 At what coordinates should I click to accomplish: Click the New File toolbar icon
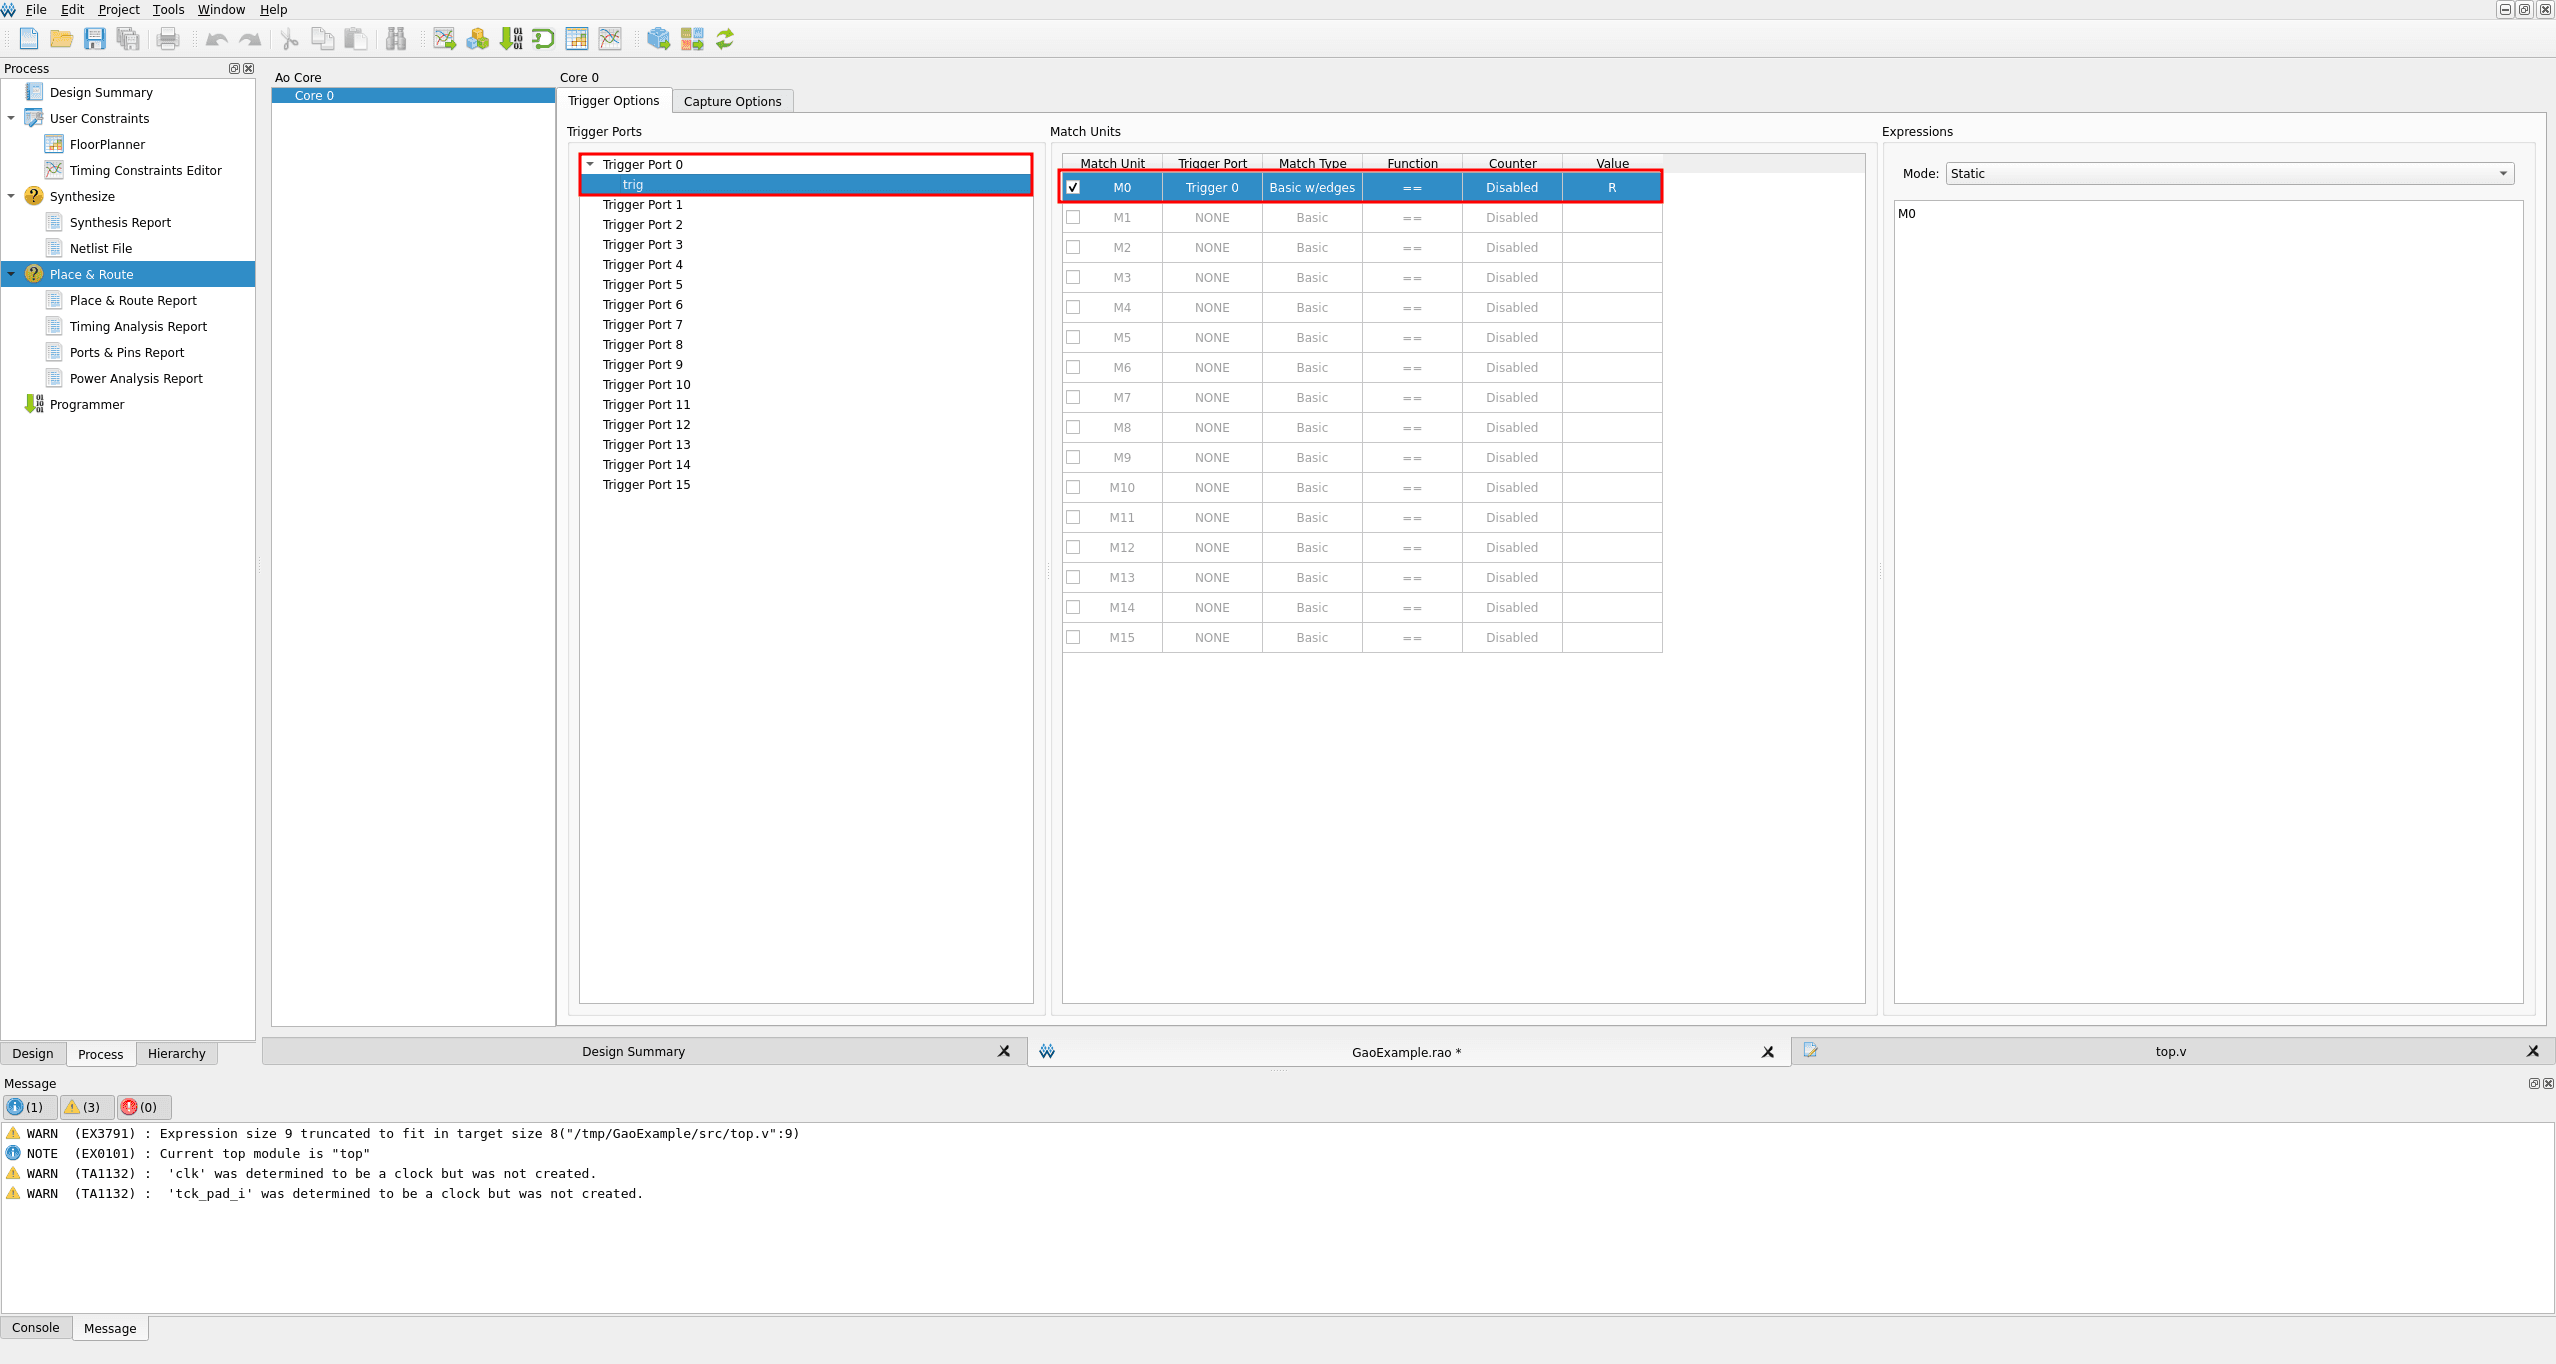[29, 39]
